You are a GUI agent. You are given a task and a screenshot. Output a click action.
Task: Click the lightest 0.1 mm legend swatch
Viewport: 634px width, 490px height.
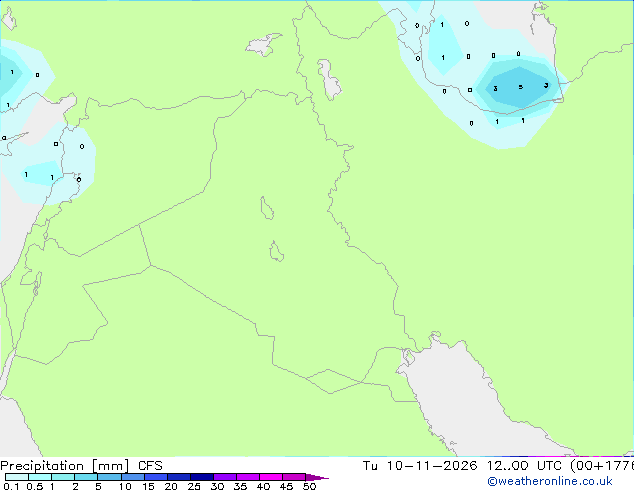point(17,477)
